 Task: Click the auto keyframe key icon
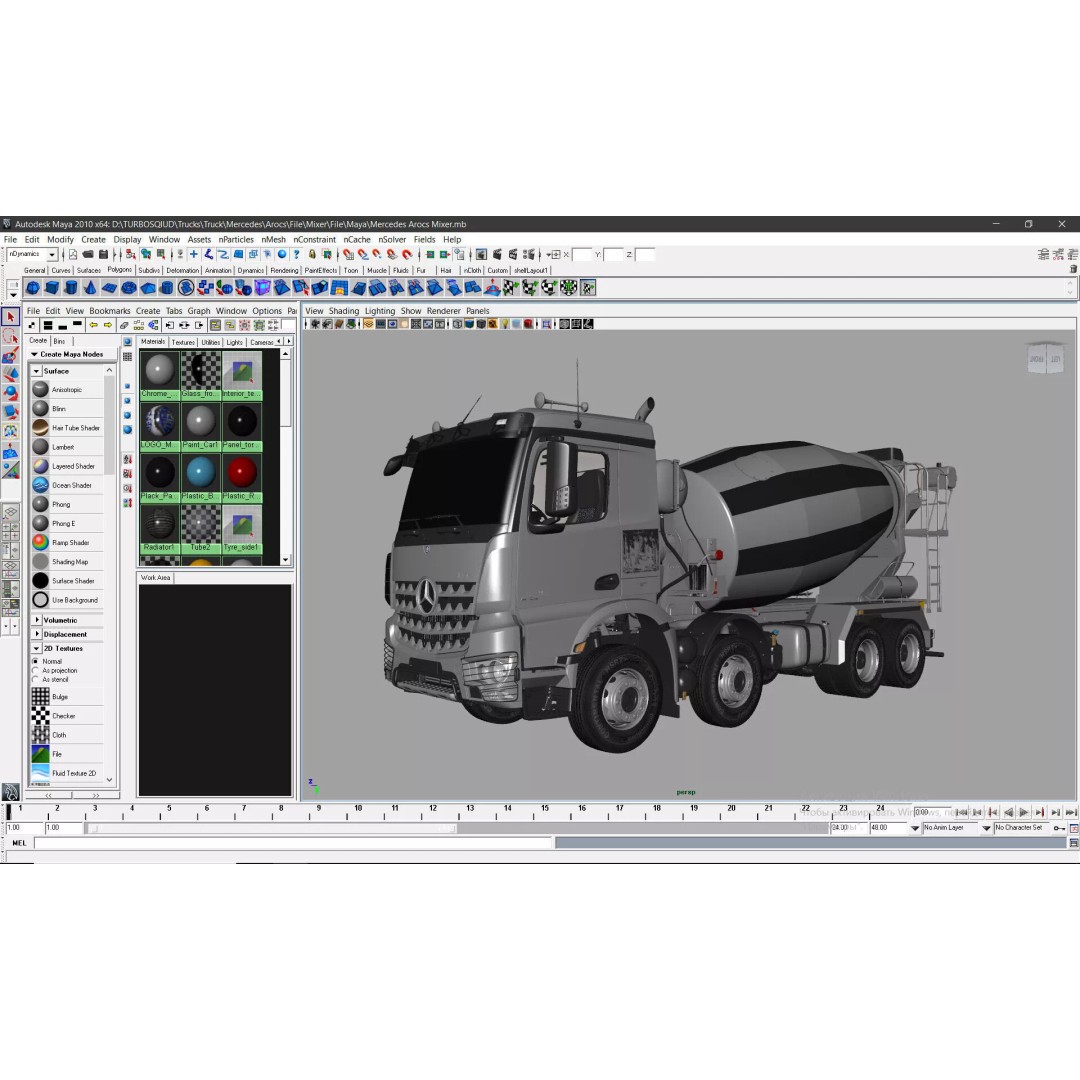[1059, 827]
